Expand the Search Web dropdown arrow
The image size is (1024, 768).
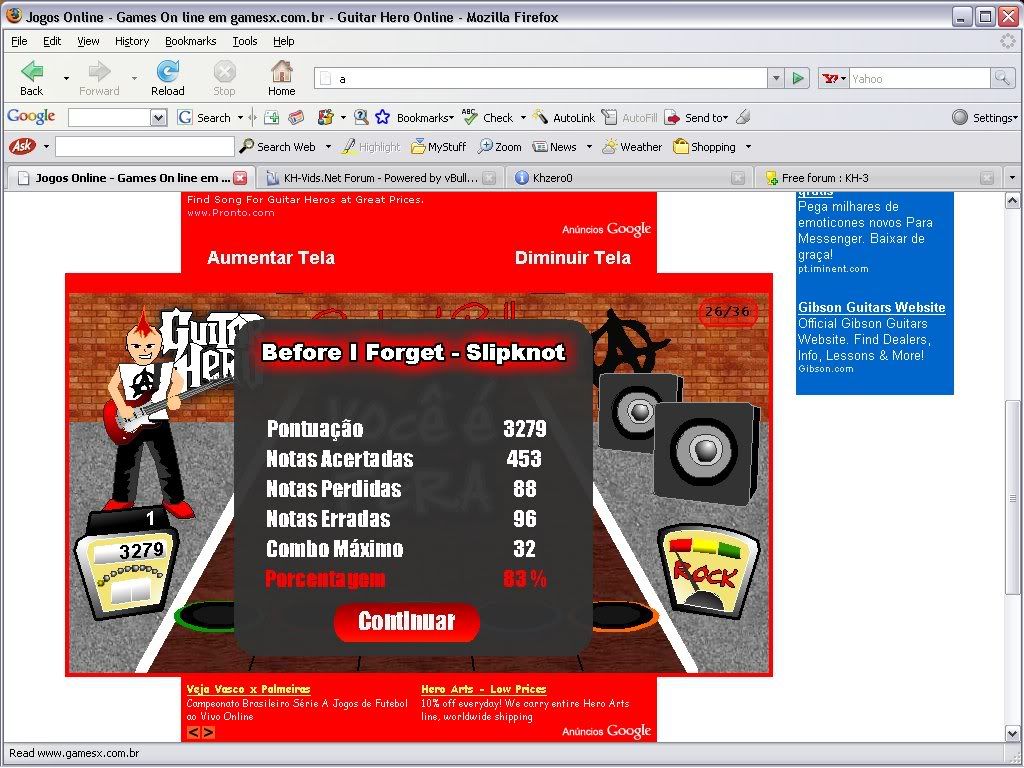coord(328,147)
